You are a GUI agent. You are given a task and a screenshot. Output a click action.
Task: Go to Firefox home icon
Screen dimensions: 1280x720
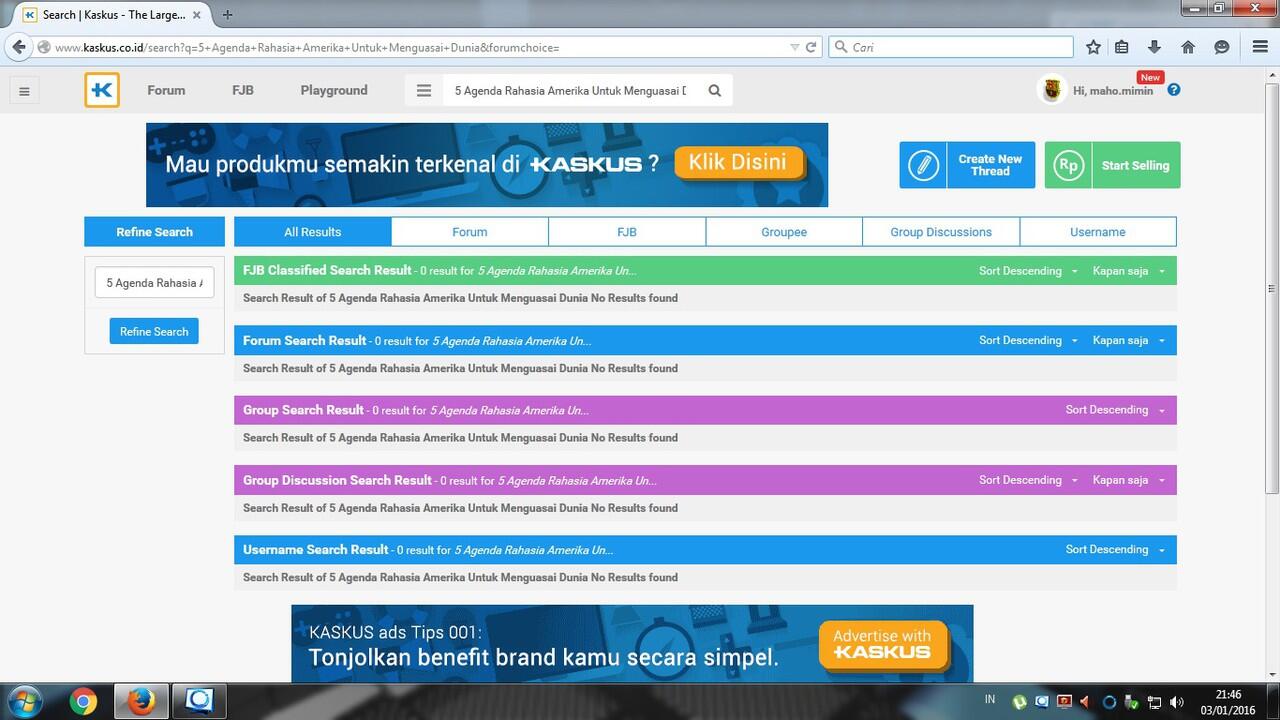point(1188,47)
